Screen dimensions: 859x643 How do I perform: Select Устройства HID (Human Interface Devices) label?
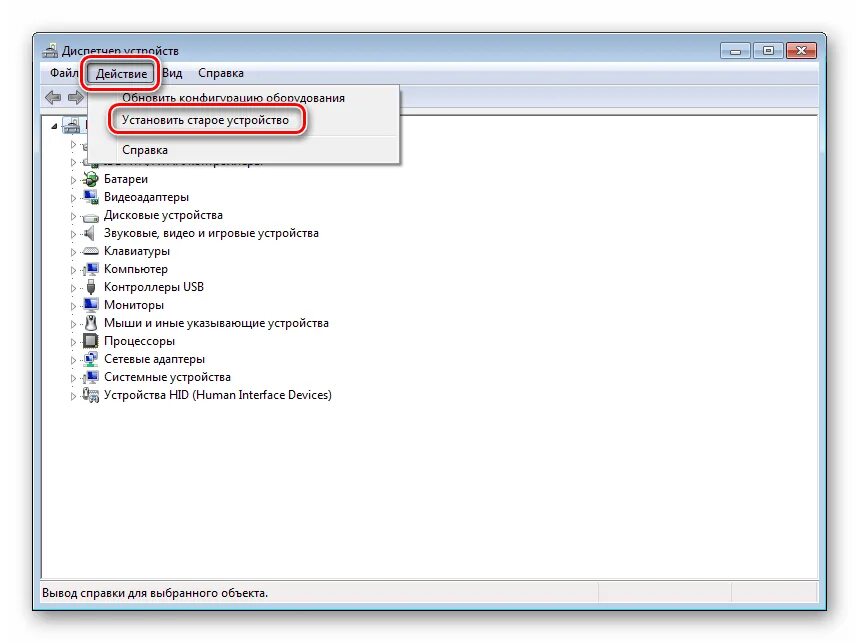coord(217,395)
